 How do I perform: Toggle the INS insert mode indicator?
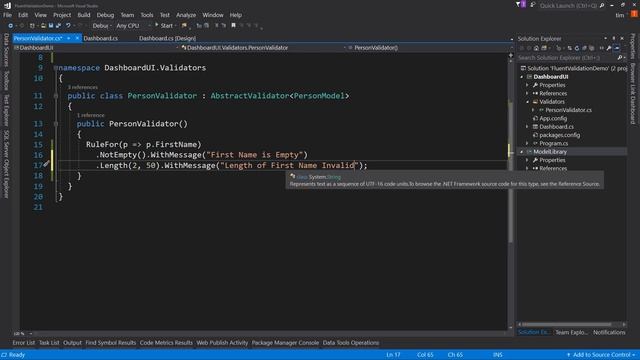497,355
